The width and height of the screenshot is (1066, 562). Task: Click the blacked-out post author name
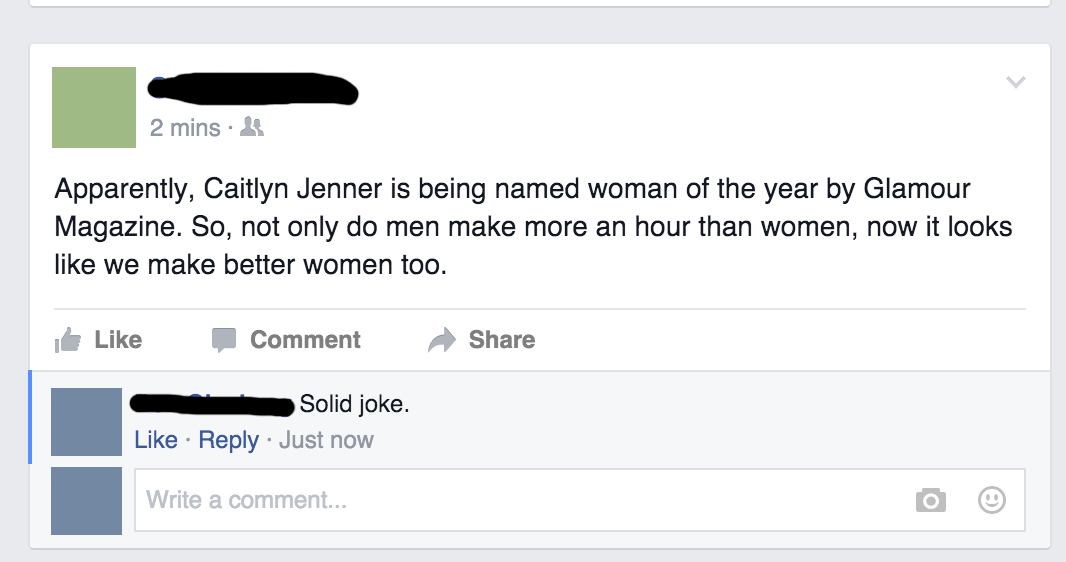point(252,90)
